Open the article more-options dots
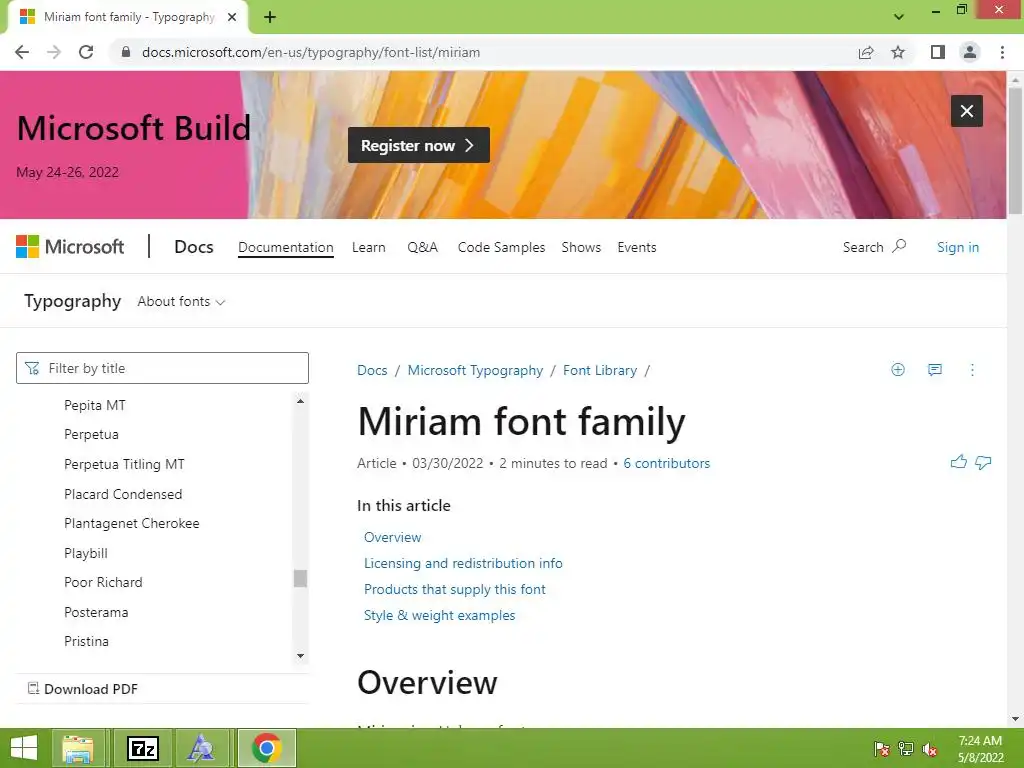Screen dimensions: 1024x768 [972, 370]
